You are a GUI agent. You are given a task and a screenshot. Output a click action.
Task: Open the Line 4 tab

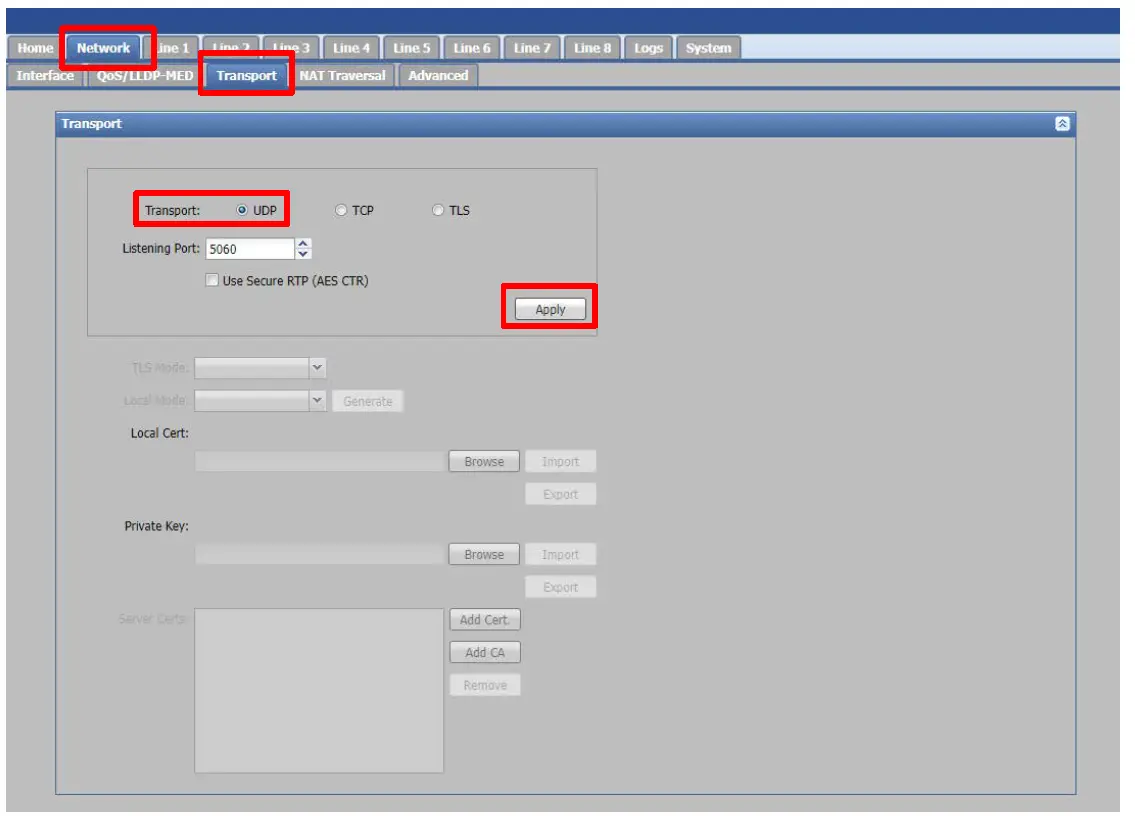tap(352, 48)
